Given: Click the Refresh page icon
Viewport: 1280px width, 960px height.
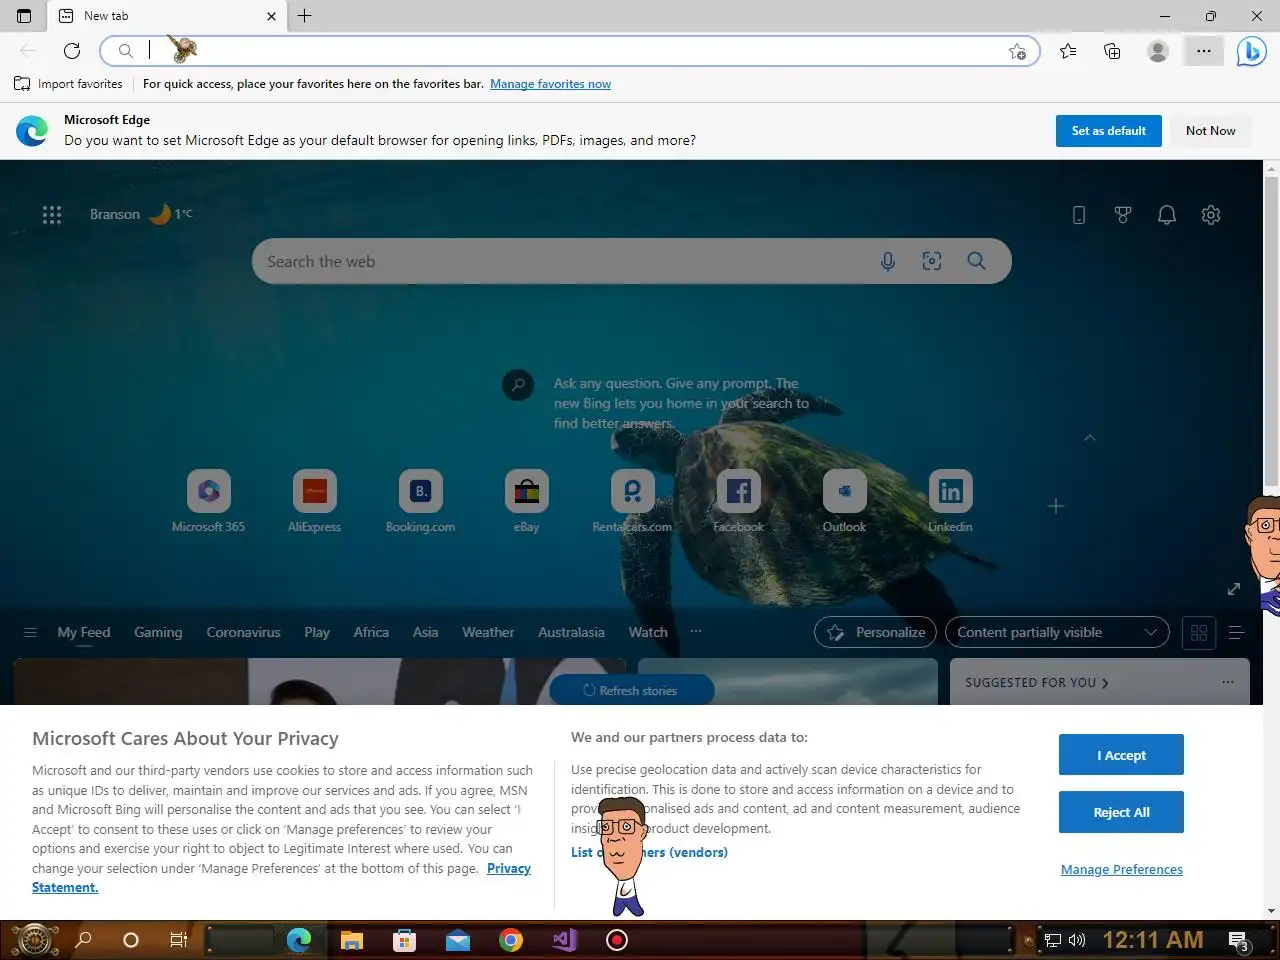Looking at the screenshot, I should point(72,51).
